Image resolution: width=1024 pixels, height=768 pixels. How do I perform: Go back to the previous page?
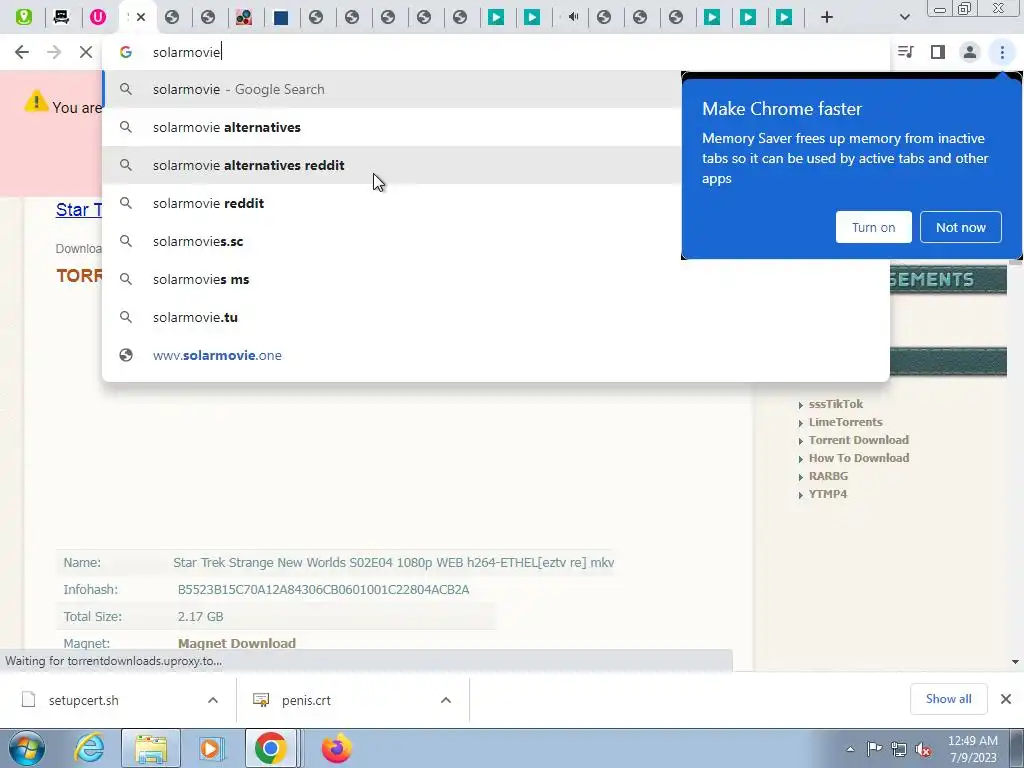click(x=22, y=52)
